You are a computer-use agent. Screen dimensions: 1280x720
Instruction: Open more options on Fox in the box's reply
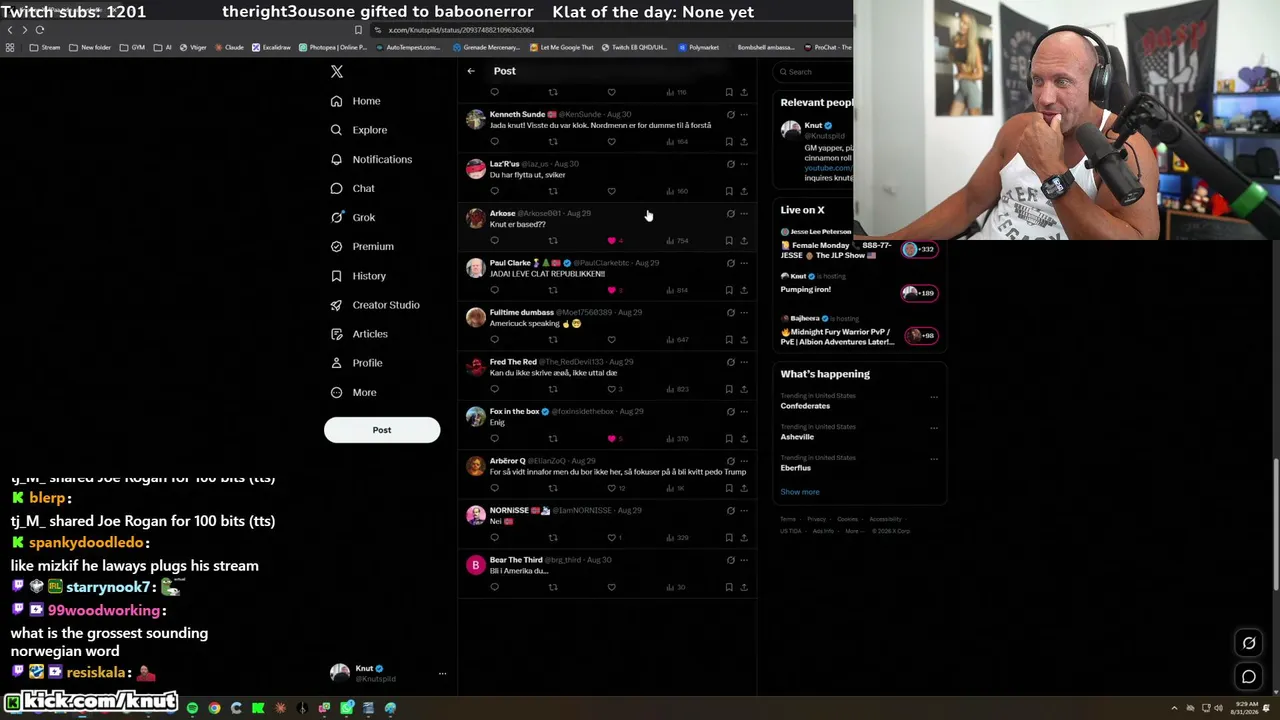(744, 411)
